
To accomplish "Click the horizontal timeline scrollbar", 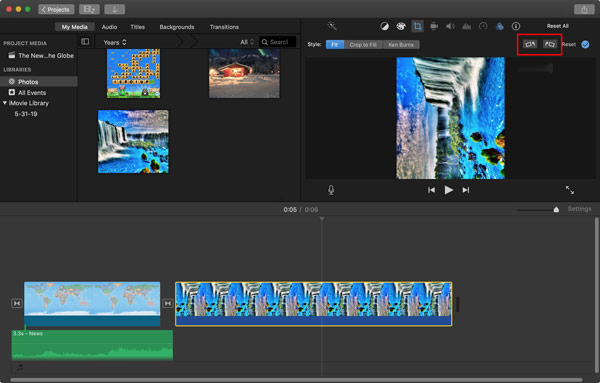I will 297,380.
